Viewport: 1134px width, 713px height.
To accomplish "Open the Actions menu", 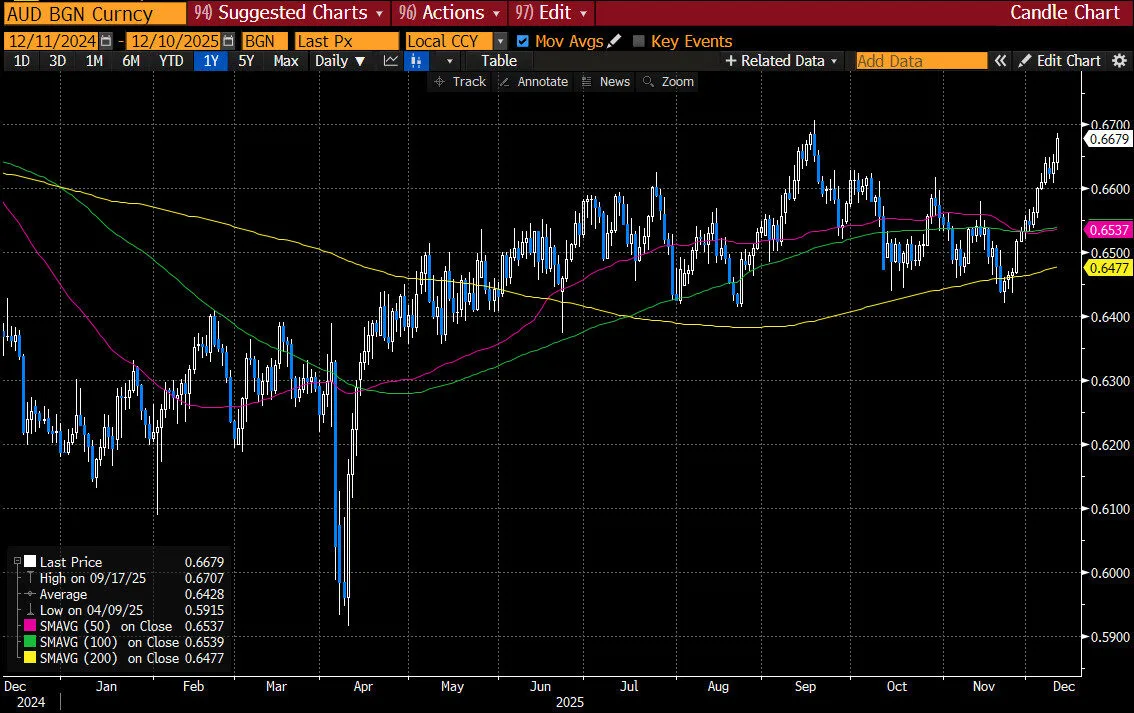I will [447, 13].
